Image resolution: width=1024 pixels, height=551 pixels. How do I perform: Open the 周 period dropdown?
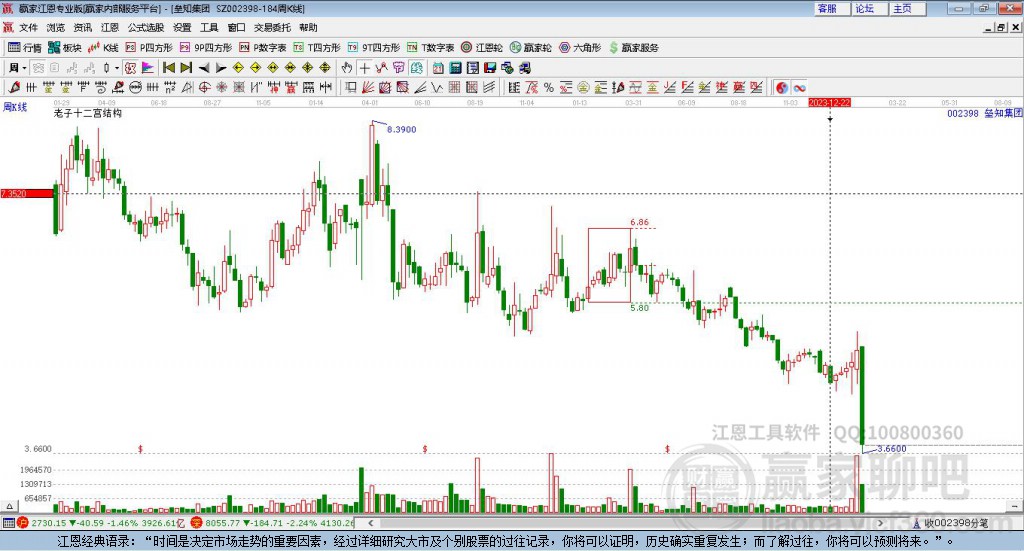click(x=18, y=67)
